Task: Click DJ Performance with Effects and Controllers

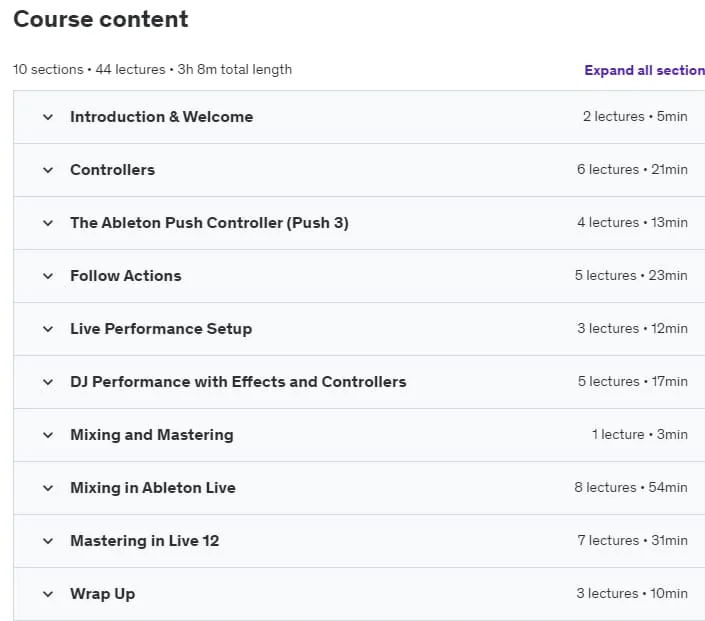Action: 238,382
